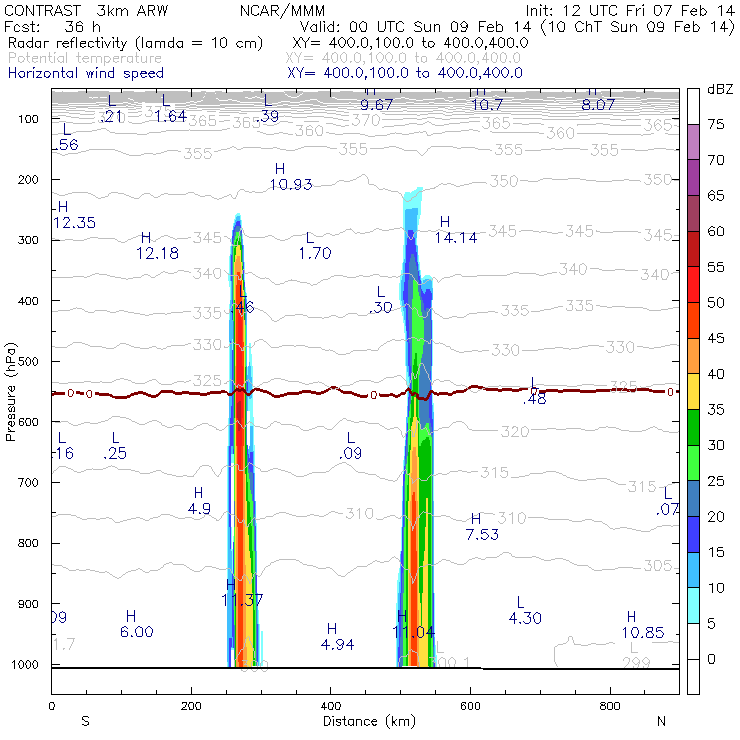Click the gray 'Potential temperature' legend text
740x740 pixels.
tap(85, 58)
